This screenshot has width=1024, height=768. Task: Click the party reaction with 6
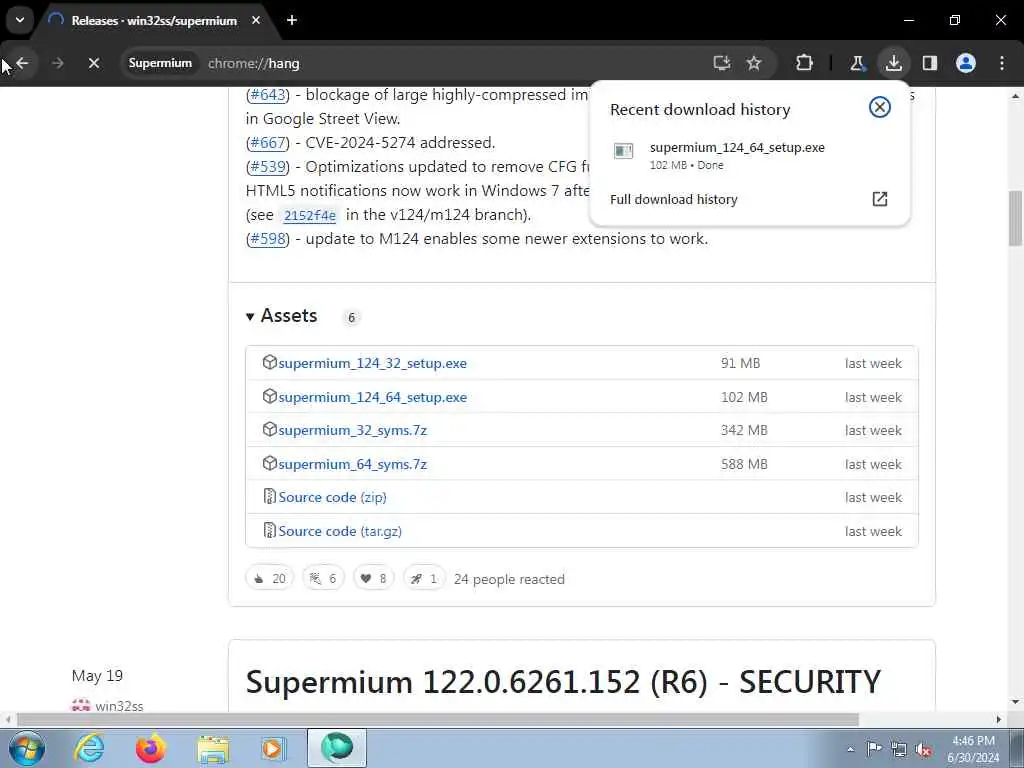click(x=323, y=578)
